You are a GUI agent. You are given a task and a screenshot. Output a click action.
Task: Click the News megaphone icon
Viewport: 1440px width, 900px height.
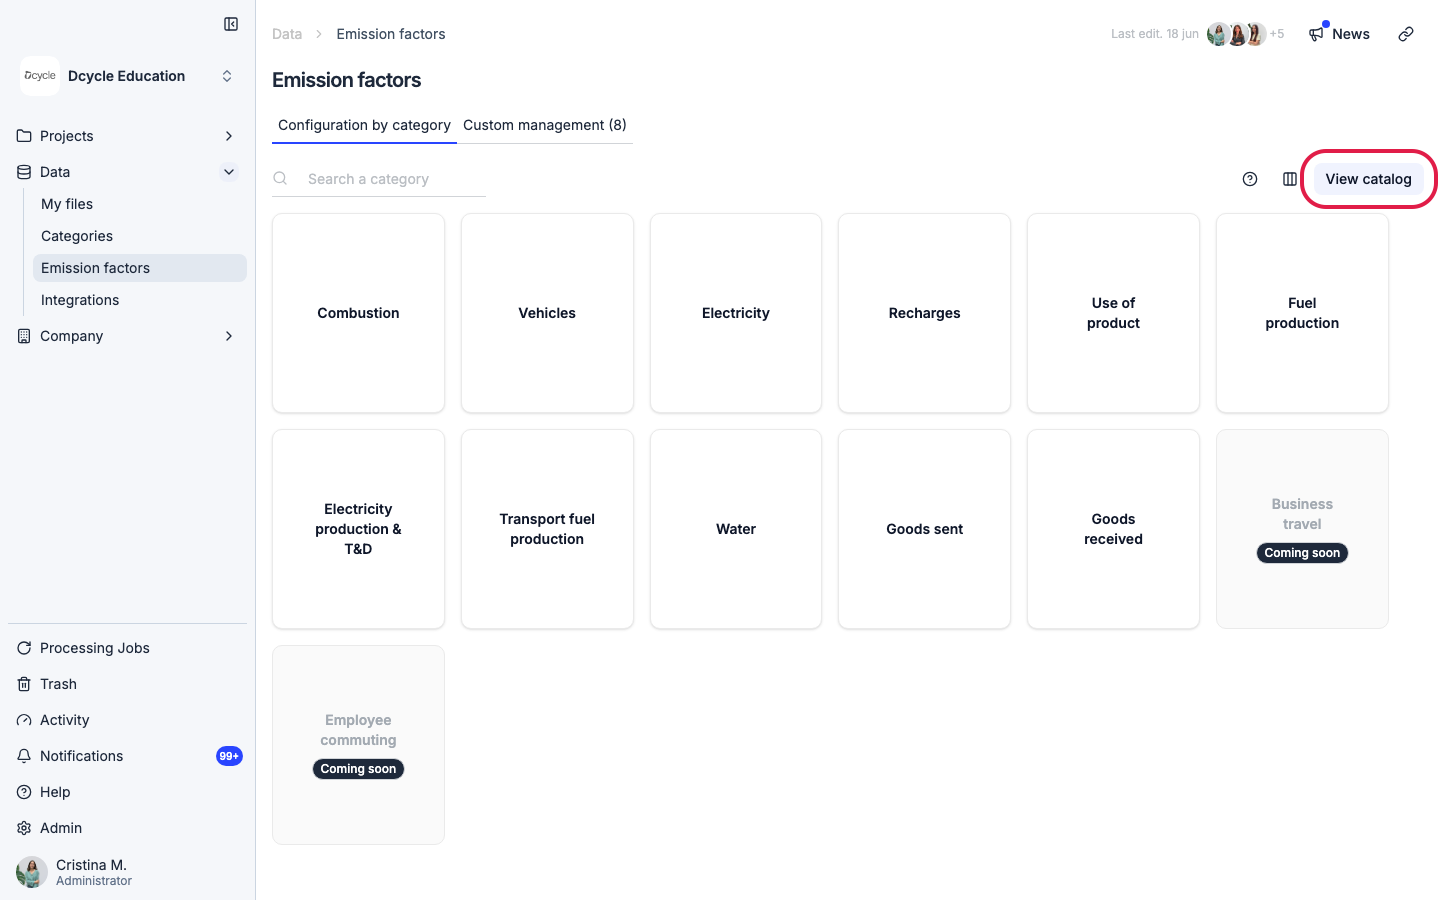[1316, 34]
